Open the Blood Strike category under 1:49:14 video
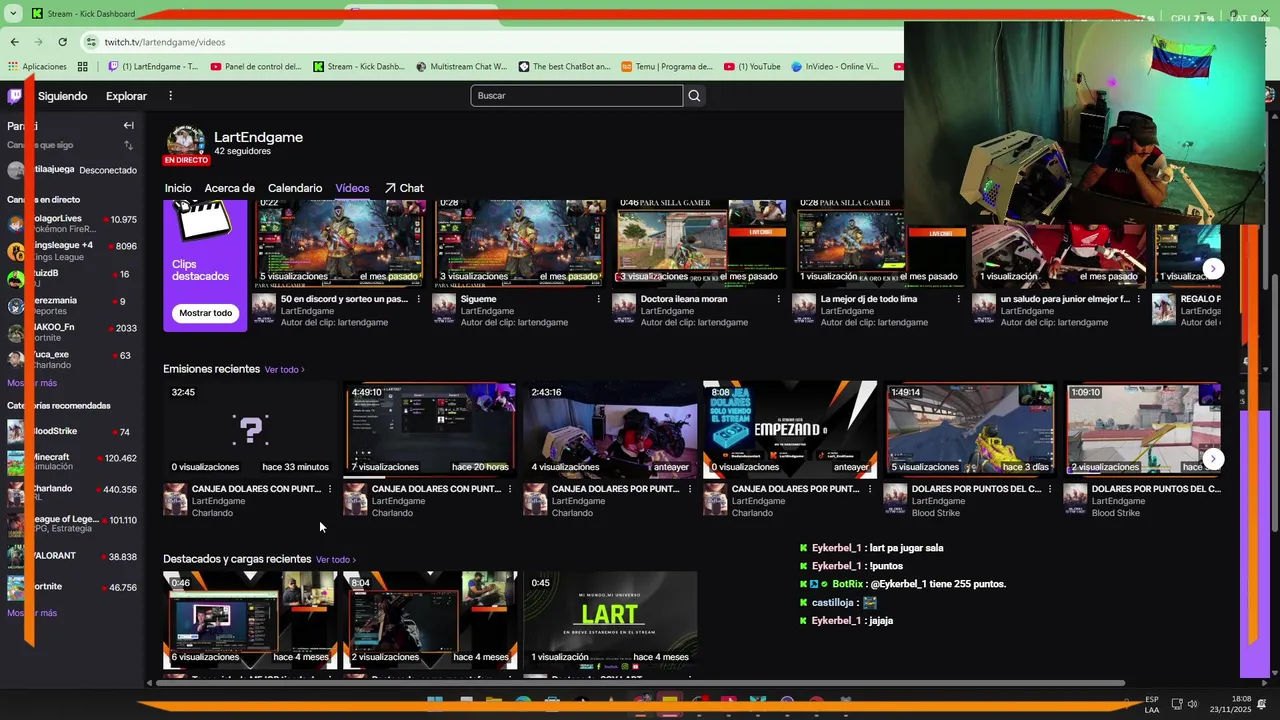The width and height of the screenshot is (1280, 720). tap(935, 513)
